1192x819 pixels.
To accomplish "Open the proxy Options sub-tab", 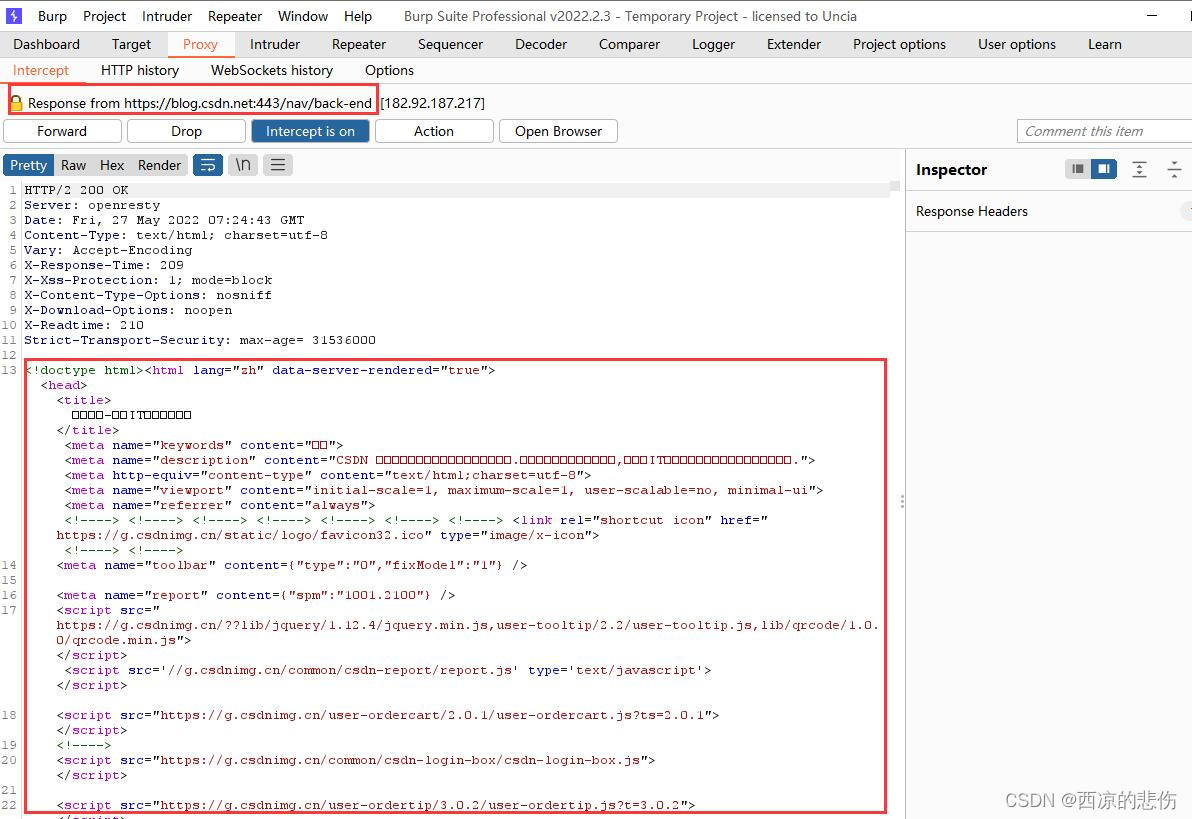I will click(389, 70).
